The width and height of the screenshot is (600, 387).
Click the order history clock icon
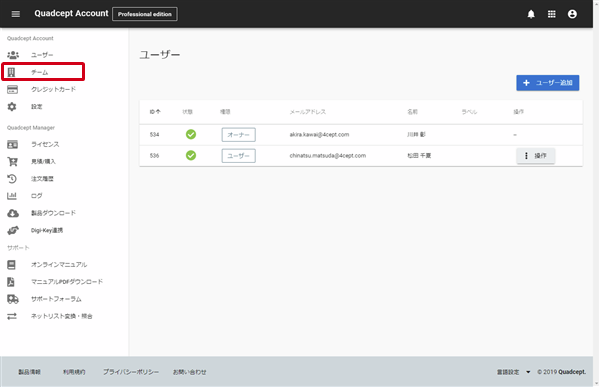12,178
